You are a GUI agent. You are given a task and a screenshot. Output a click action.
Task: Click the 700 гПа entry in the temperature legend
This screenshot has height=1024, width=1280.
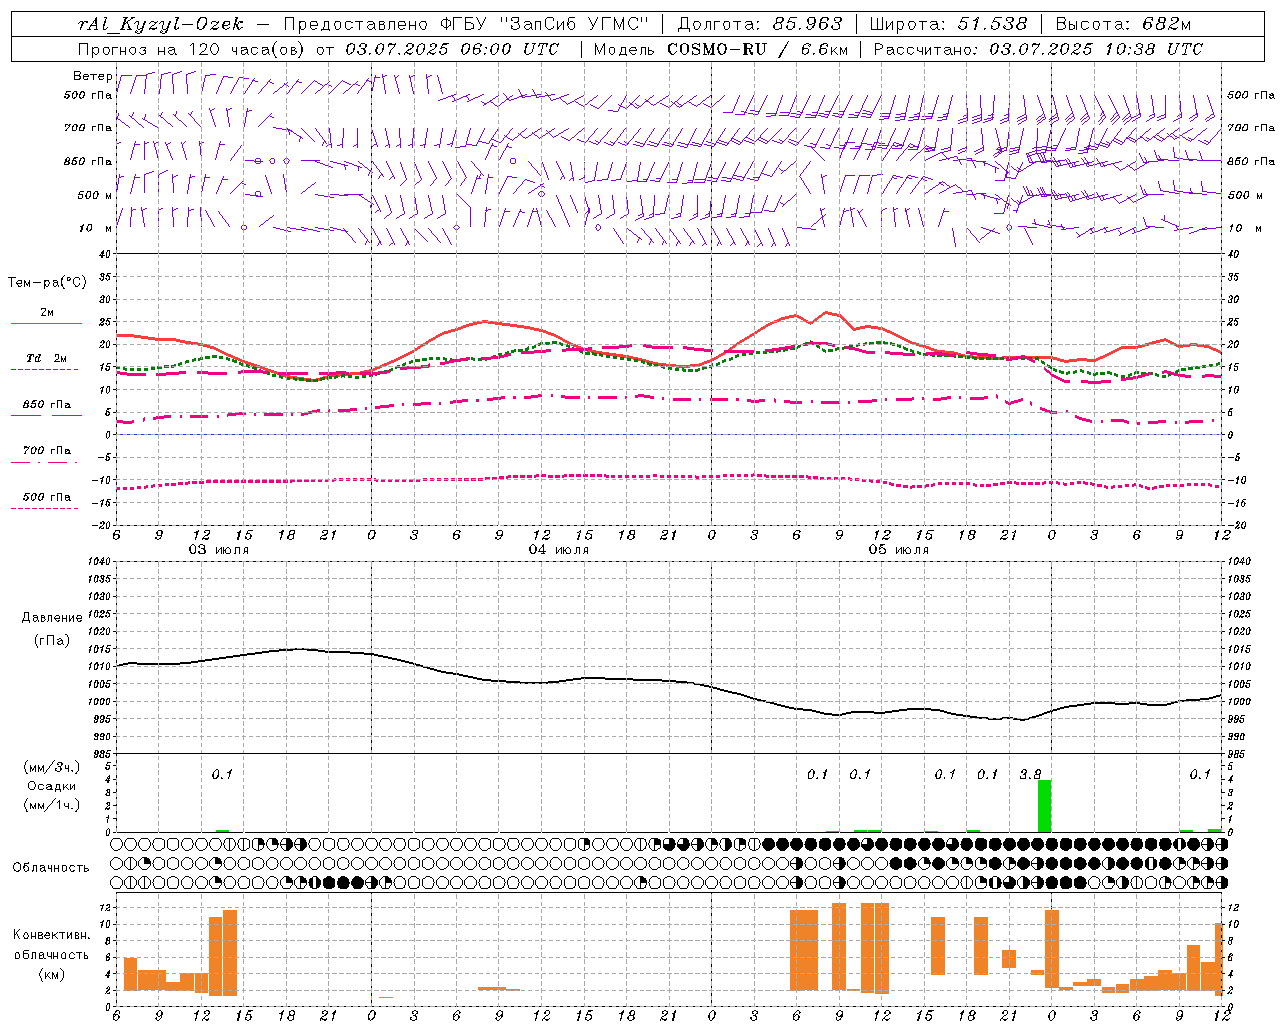[x=47, y=451]
